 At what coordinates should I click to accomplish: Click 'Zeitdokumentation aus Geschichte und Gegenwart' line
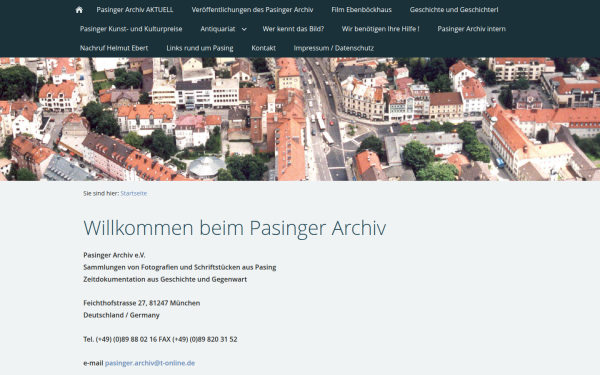tap(165, 279)
